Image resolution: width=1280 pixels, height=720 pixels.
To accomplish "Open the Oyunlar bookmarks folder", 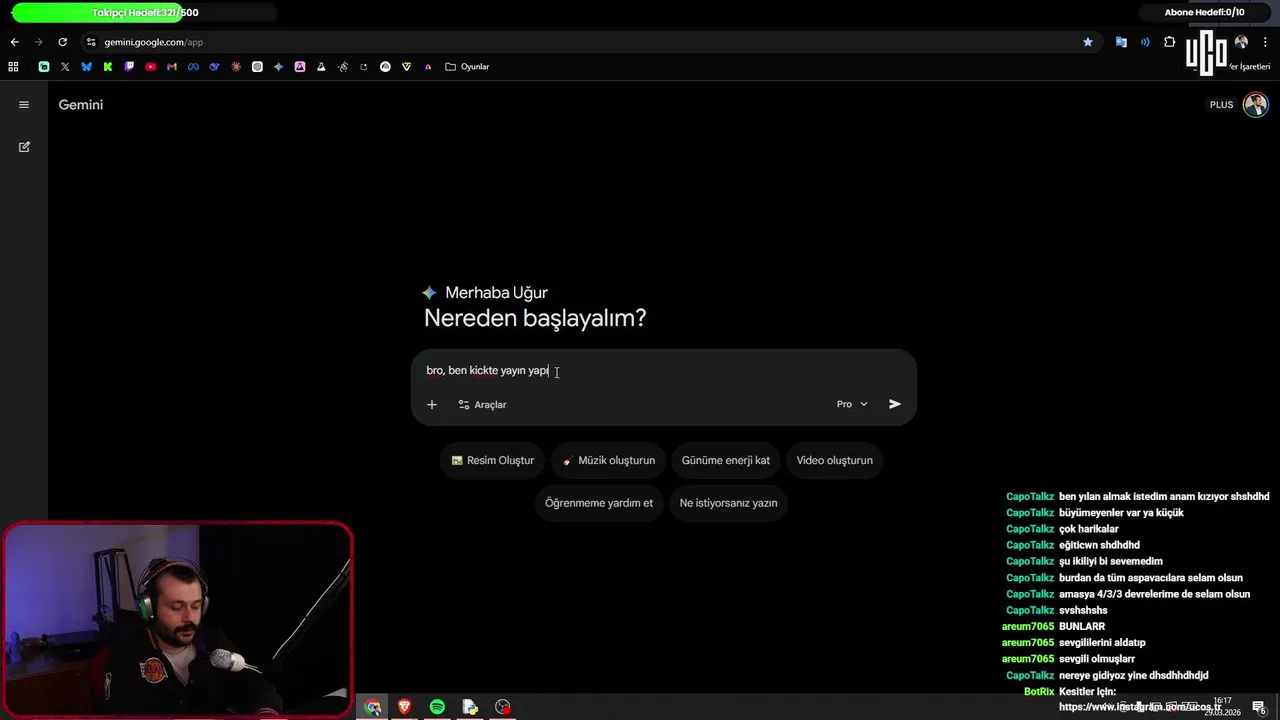I will coord(467,67).
